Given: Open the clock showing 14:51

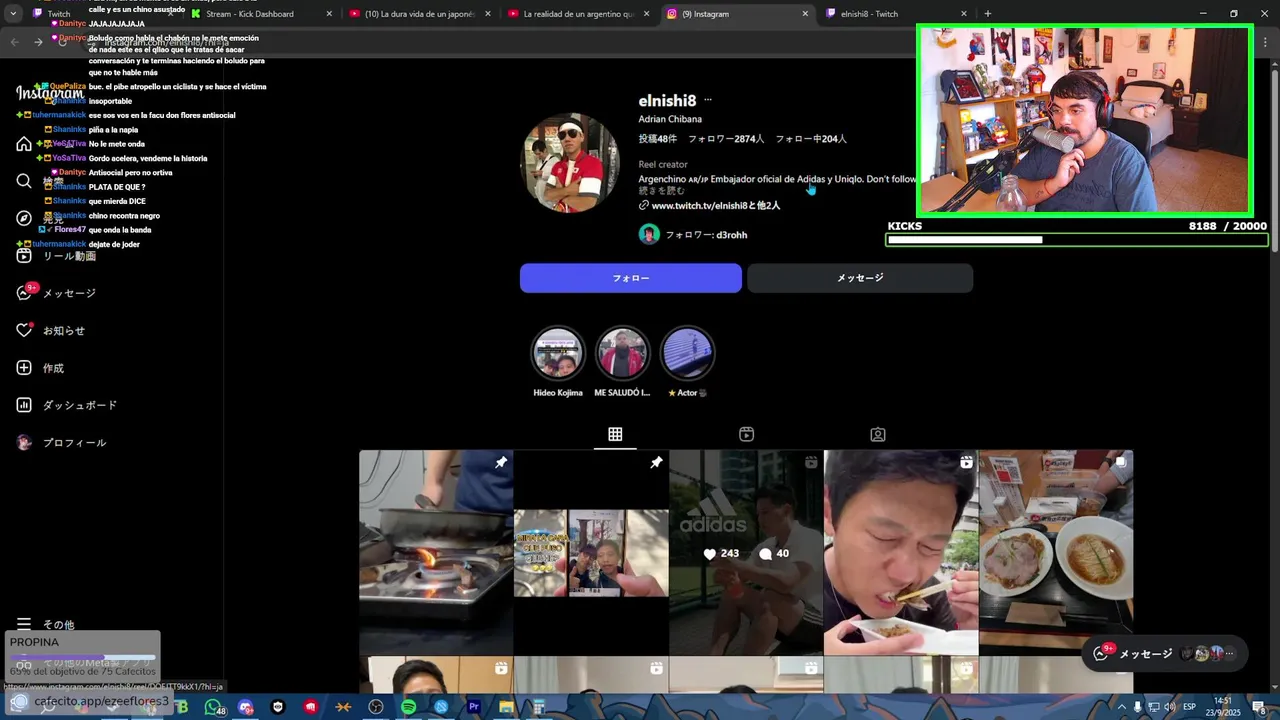Looking at the screenshot, I should (x=1223, y=706).
